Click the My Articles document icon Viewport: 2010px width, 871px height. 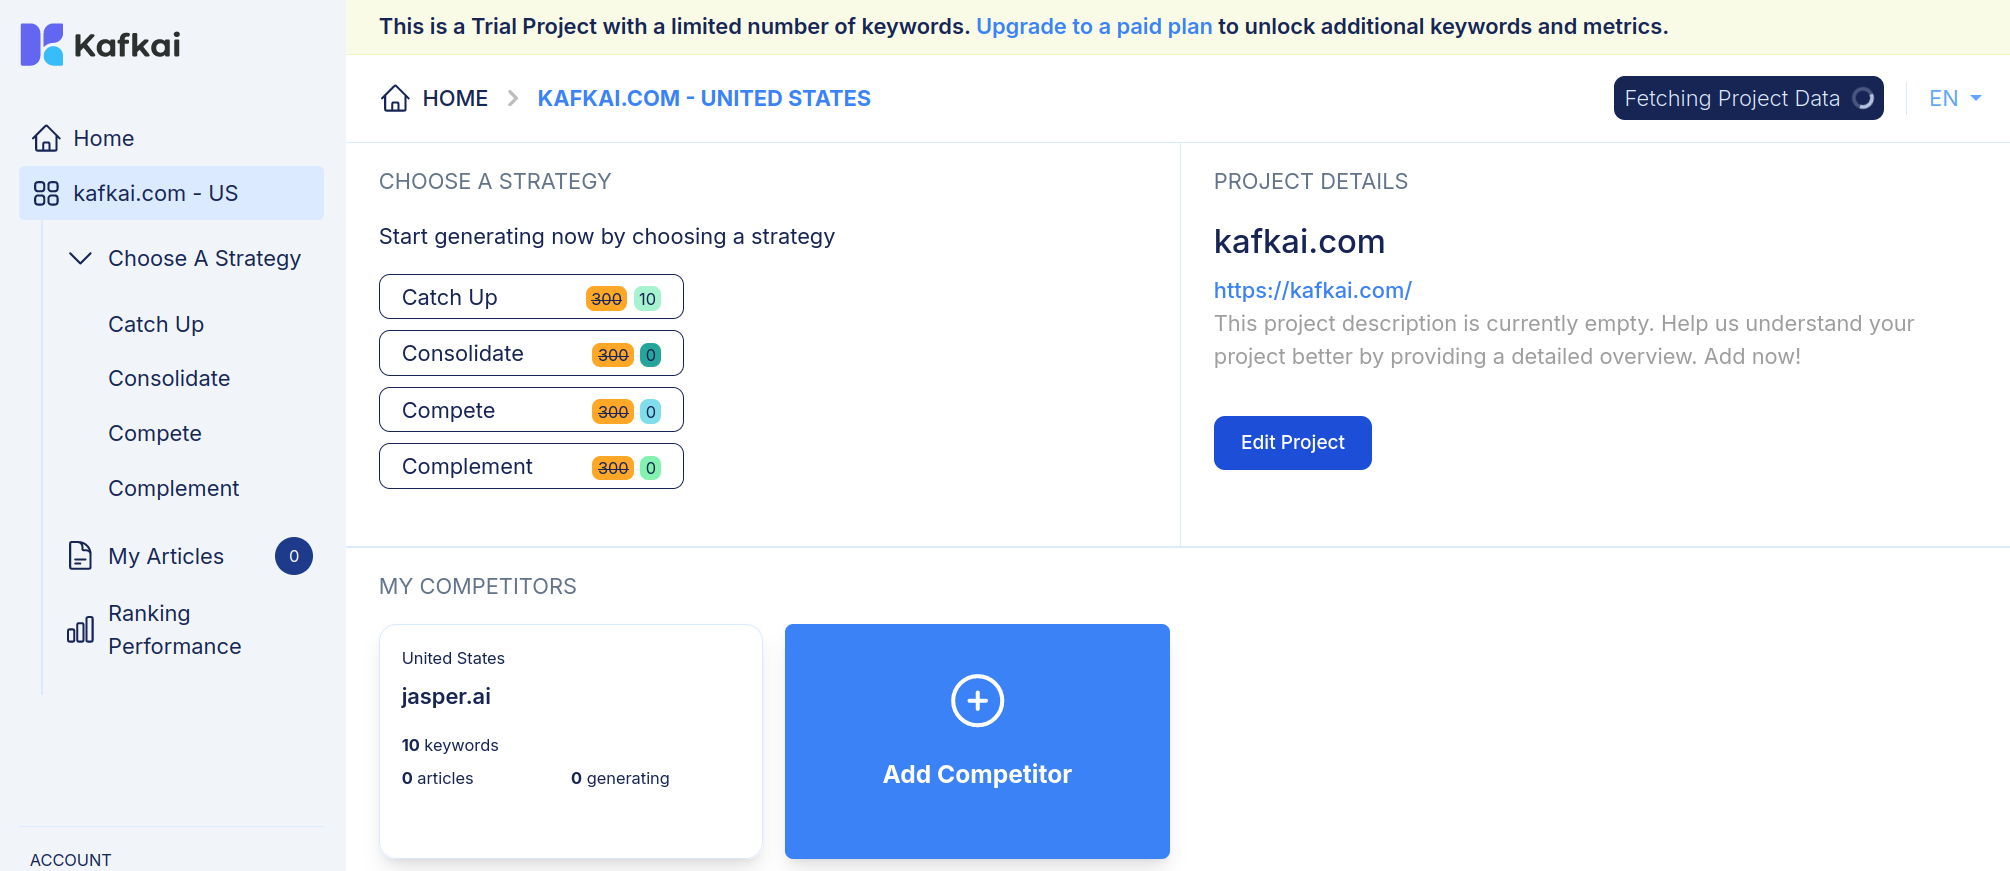80,556
